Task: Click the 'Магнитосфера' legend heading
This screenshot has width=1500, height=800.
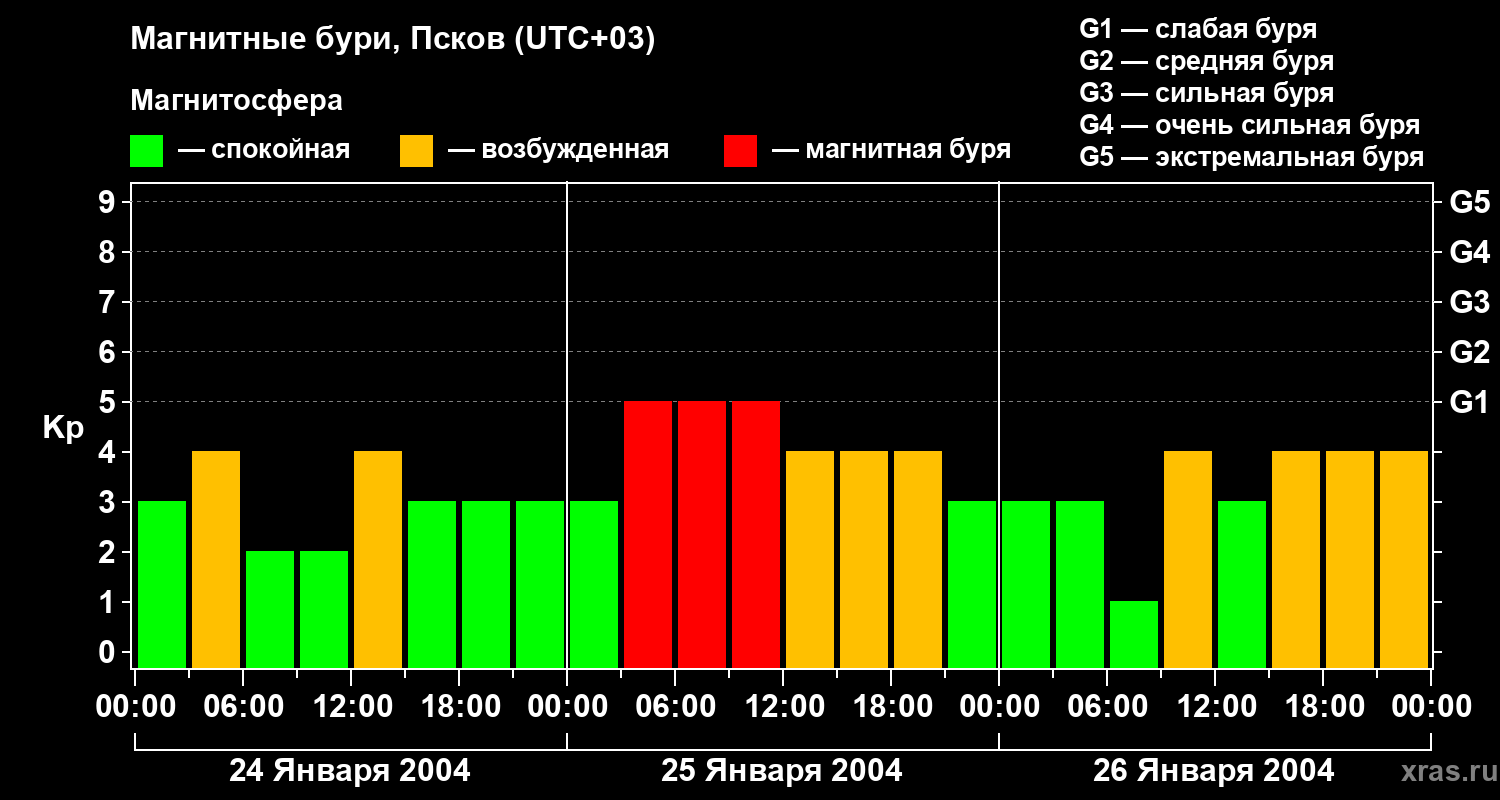Action: click(x=236, y=101)
